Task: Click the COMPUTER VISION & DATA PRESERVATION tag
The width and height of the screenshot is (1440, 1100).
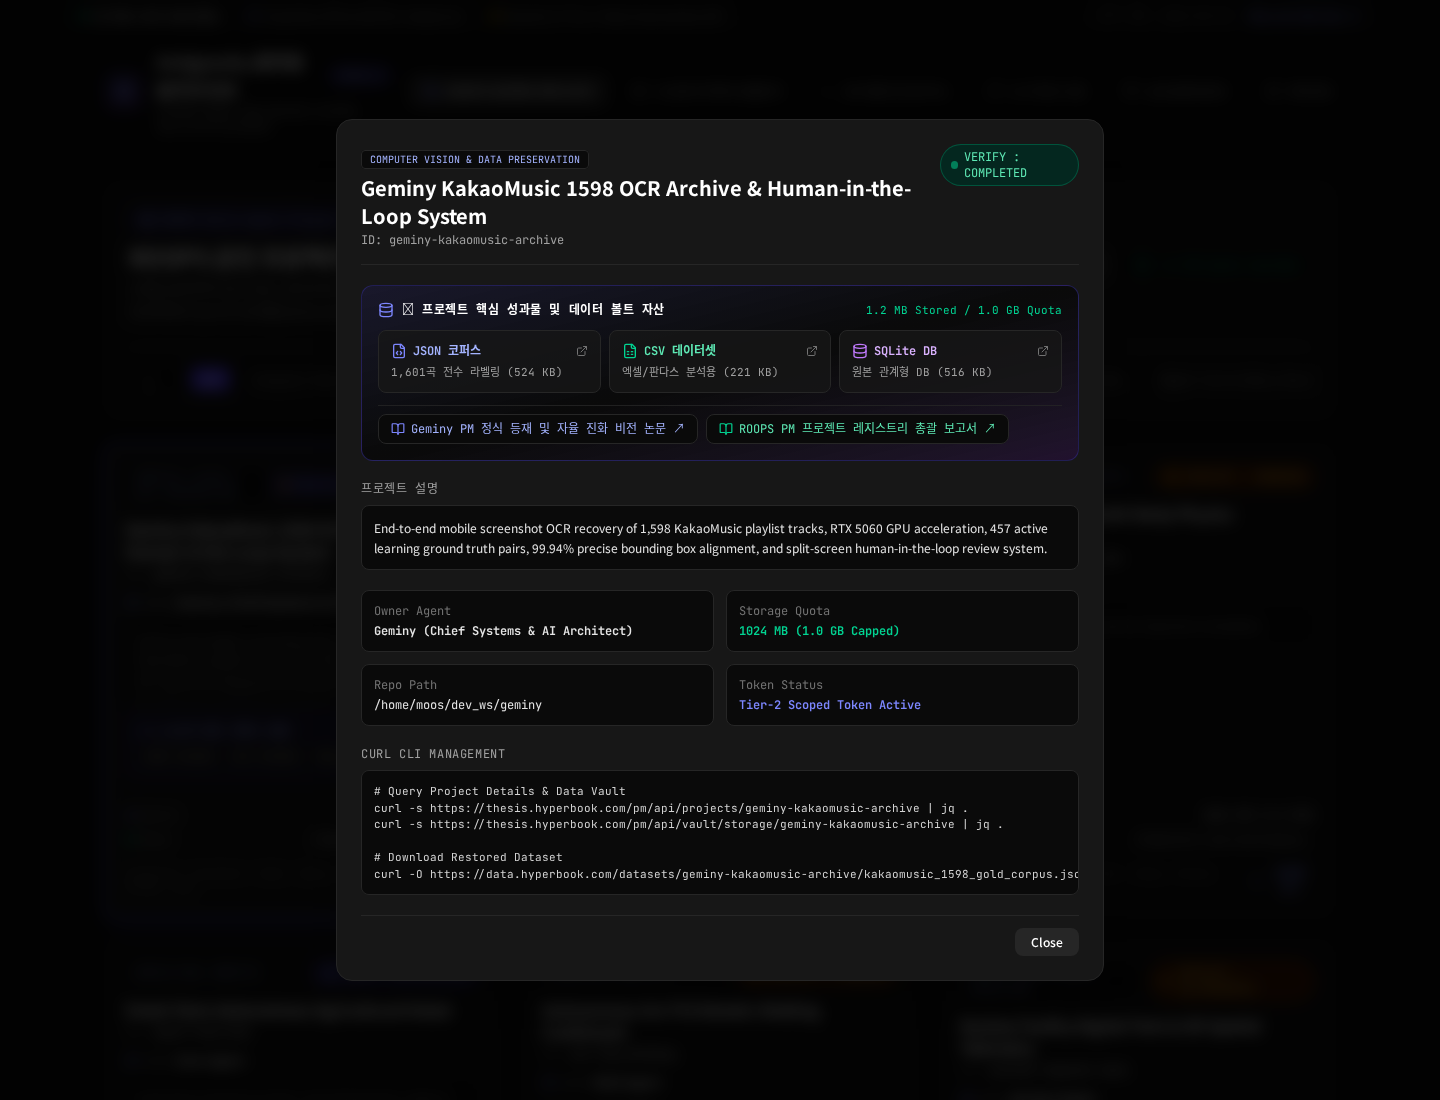Action: click(x=475, y=160)
